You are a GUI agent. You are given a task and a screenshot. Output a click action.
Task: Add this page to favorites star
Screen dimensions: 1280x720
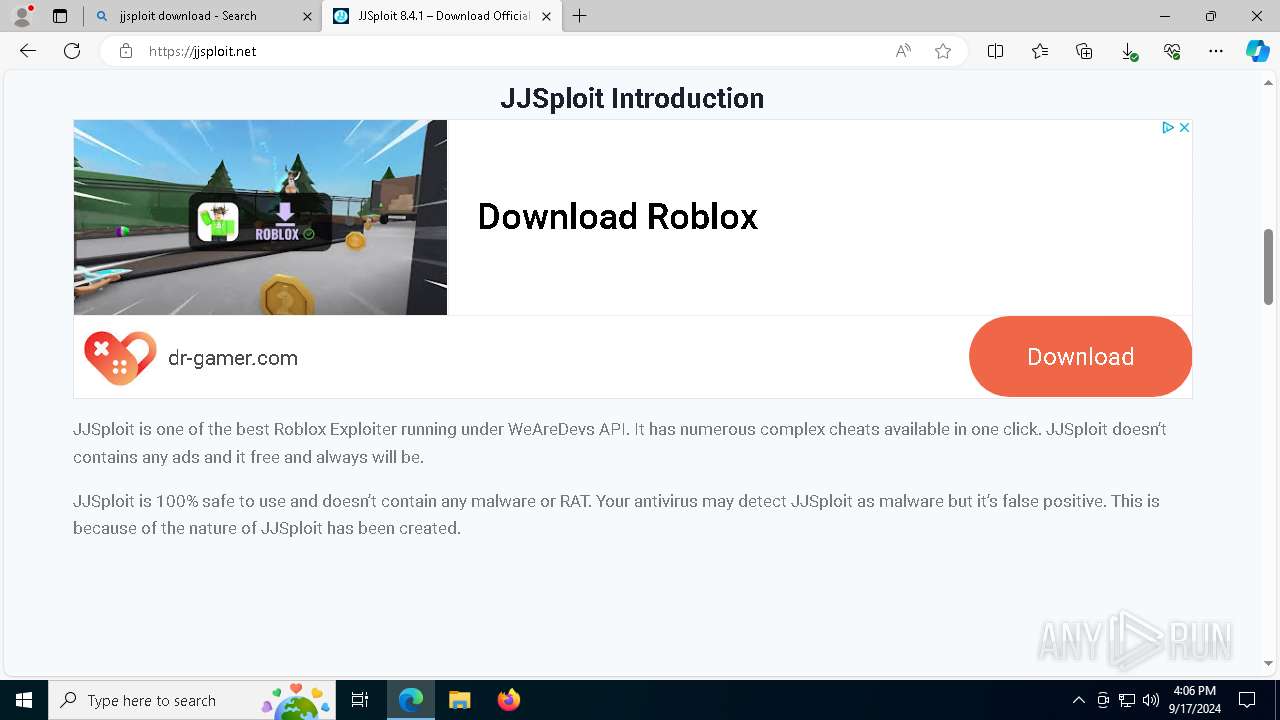click(943, 51)
